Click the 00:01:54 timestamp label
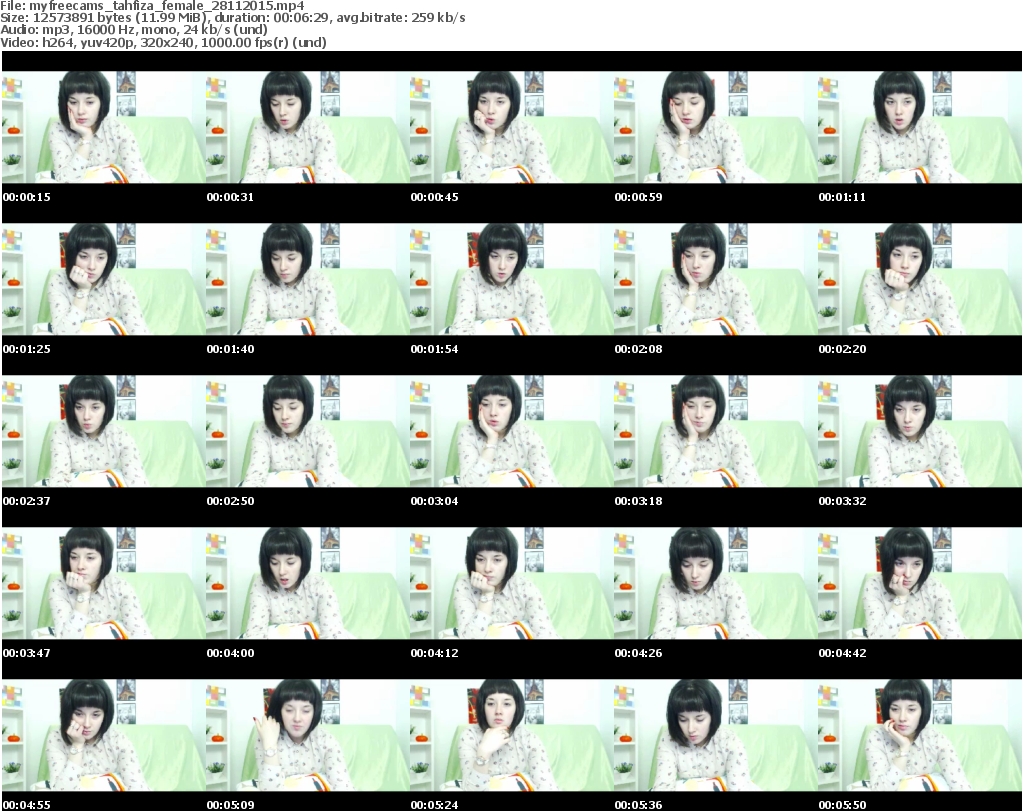Image resolution: width=1024 pixels, height=811 pixels. (434, 349)
